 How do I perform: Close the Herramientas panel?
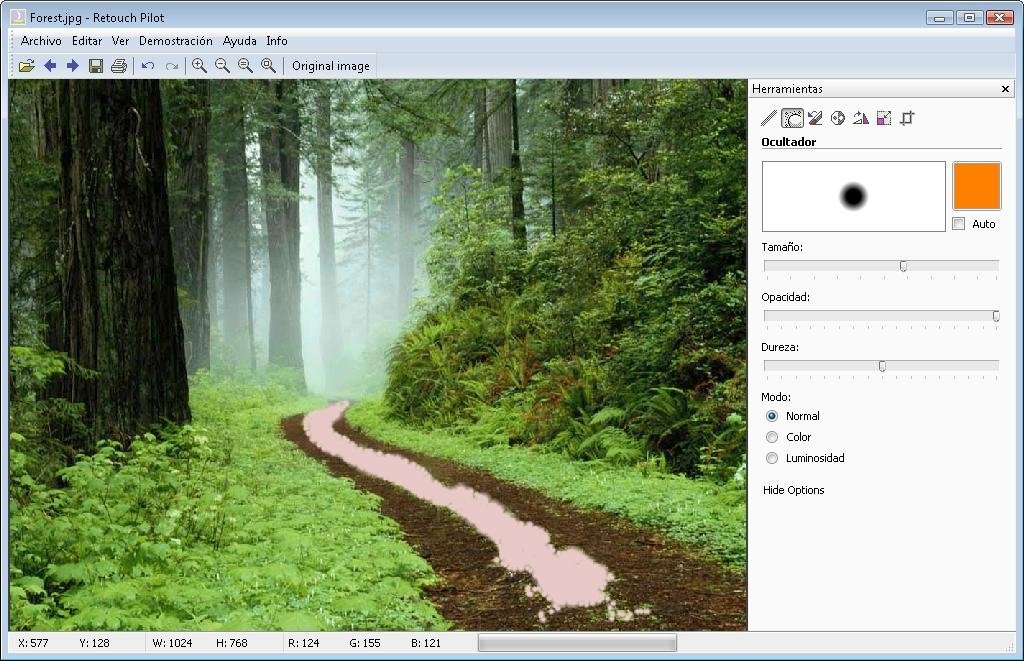pos(1006,89)
